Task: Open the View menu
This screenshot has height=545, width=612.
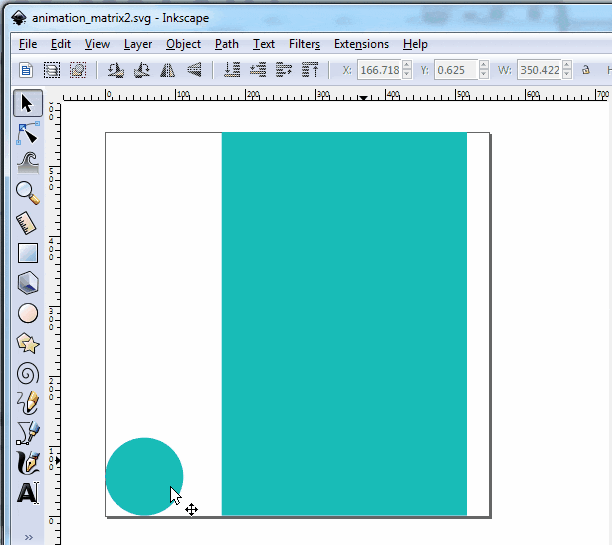Action: (x=97, y=44)
